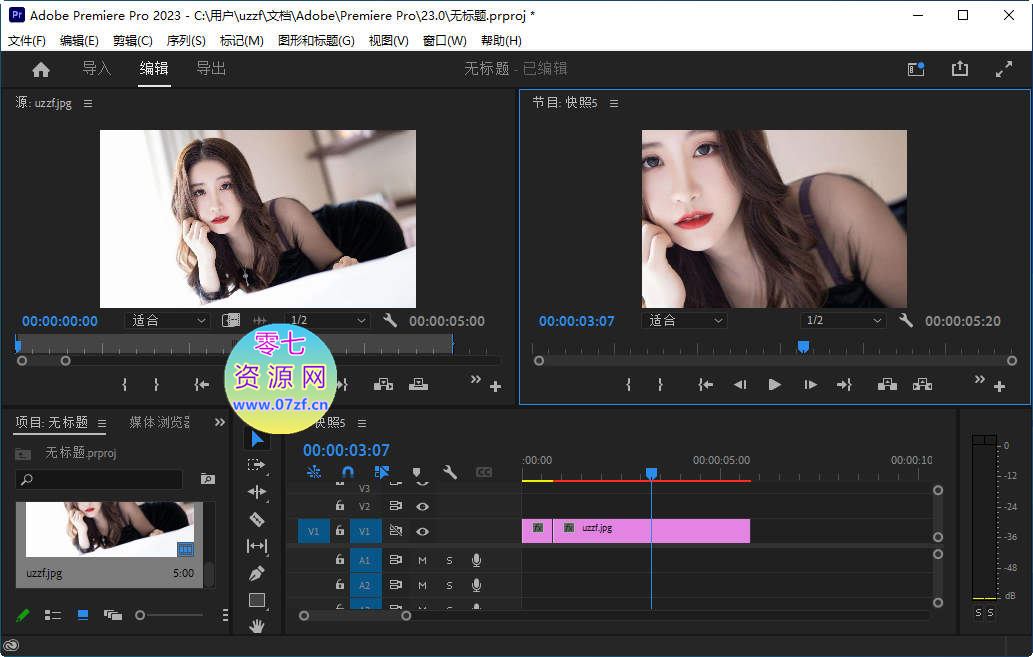
Task: Switch to the 导出 workspace tab
Action: pos(211,69)
